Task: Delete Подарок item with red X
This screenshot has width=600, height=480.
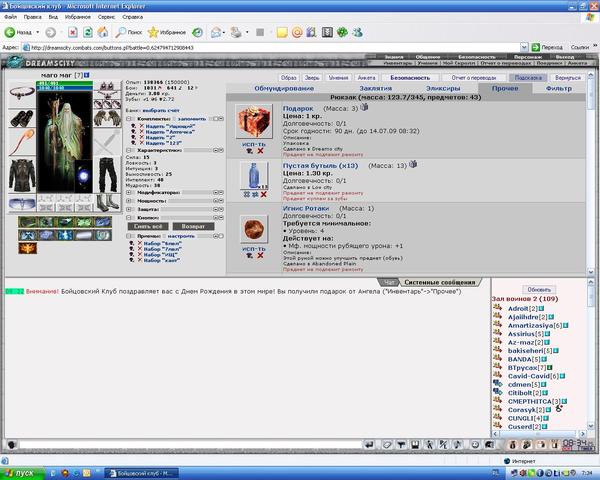Action: (260, 151)
